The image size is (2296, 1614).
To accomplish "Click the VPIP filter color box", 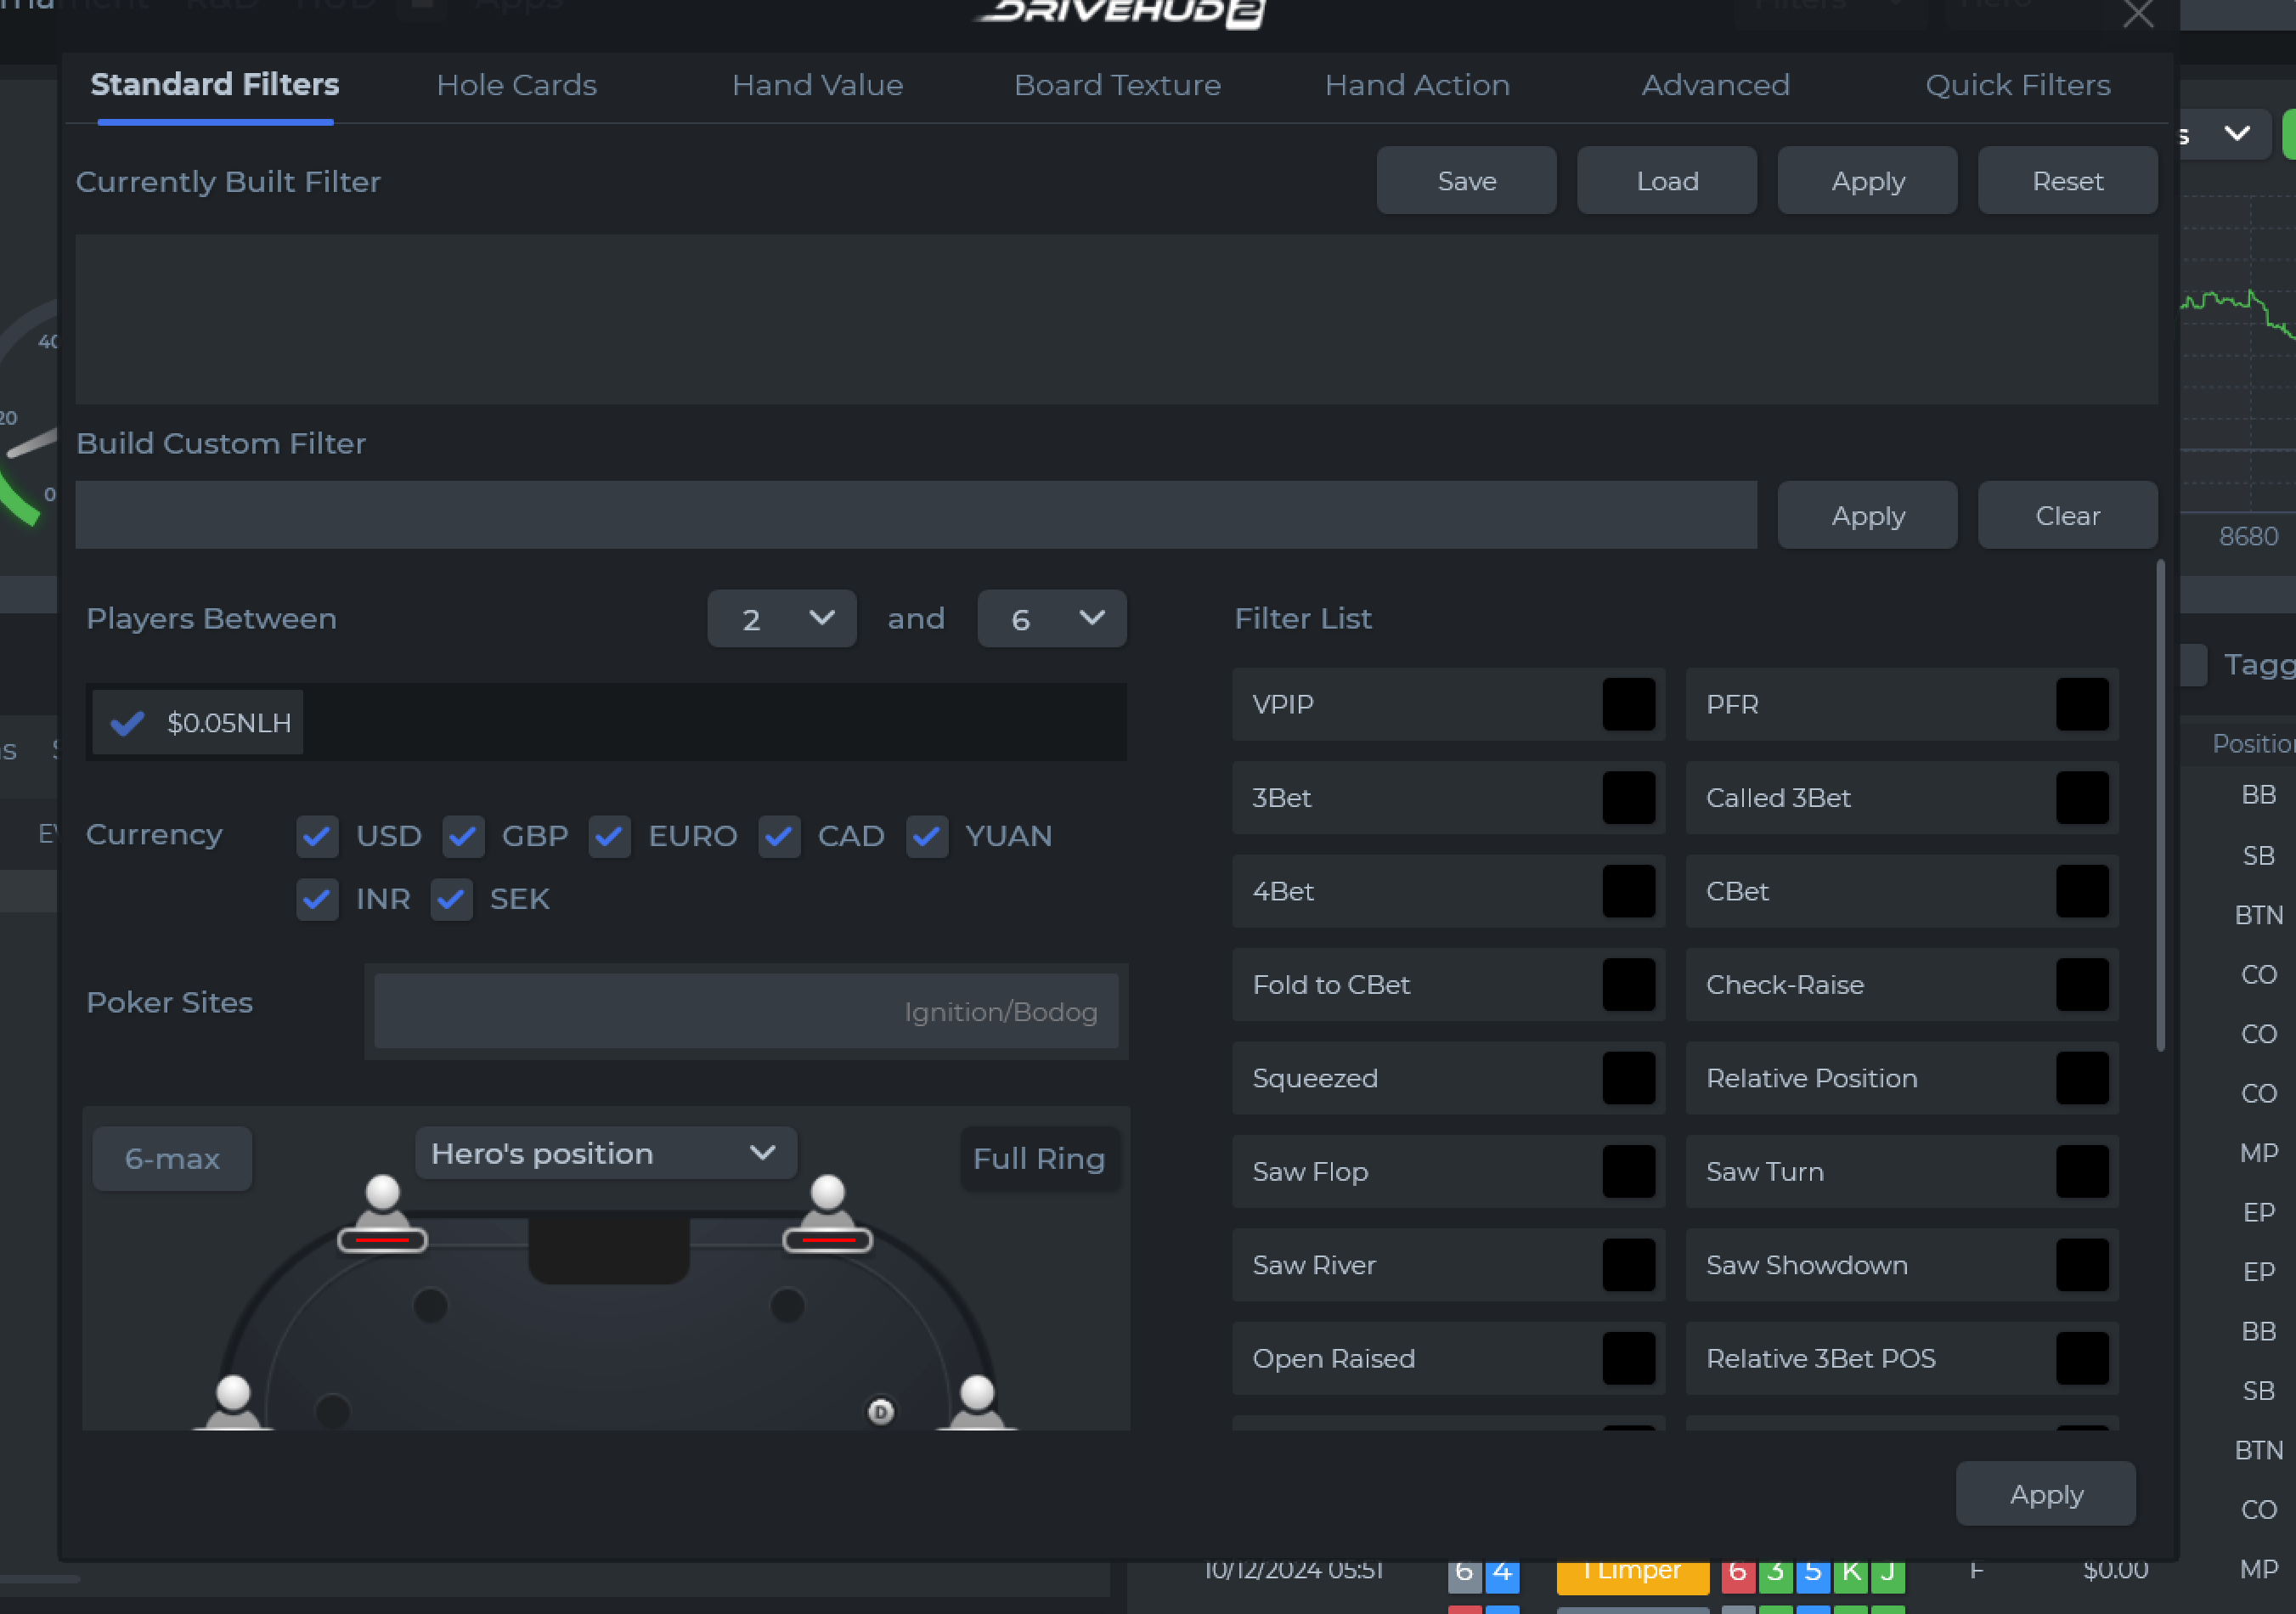I will click(1628, 704).
